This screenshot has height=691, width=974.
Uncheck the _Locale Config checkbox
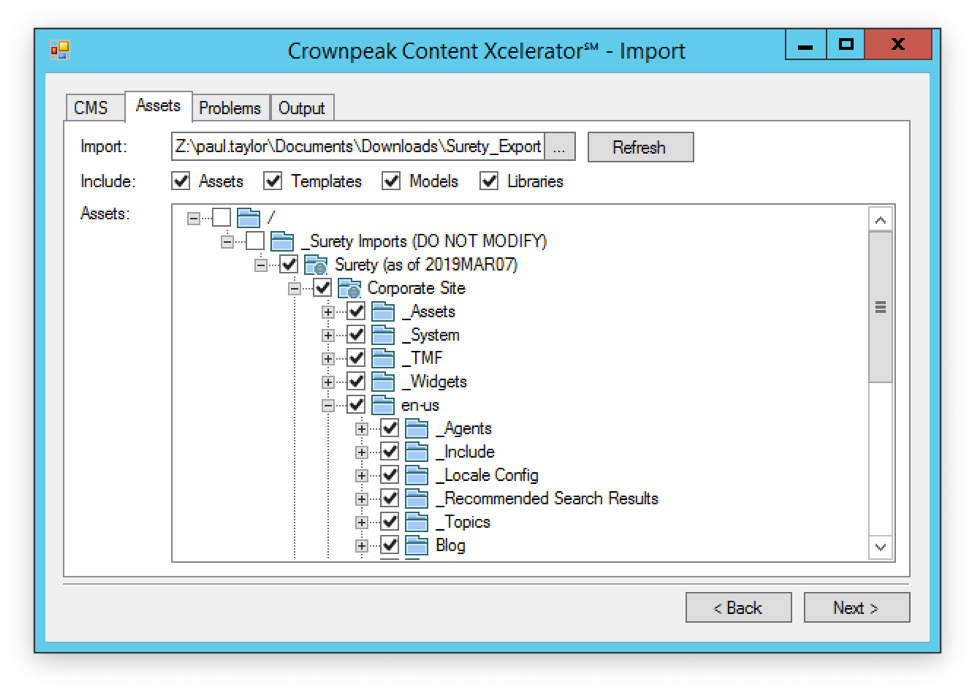pos(389,475)
